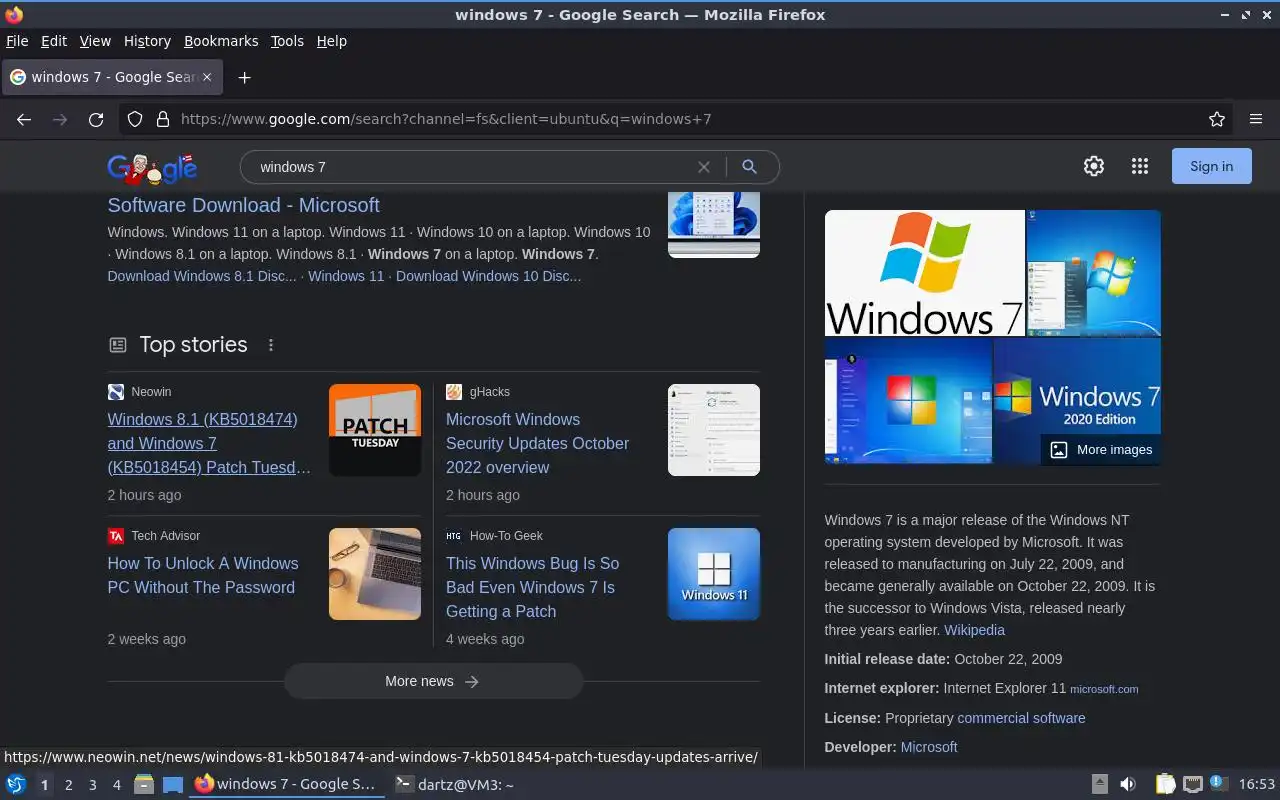Viewport: 1280px width, 800px height.
Task: Open Microsoft Windows Security Updates October story
Action: click(x=537, y=443)
